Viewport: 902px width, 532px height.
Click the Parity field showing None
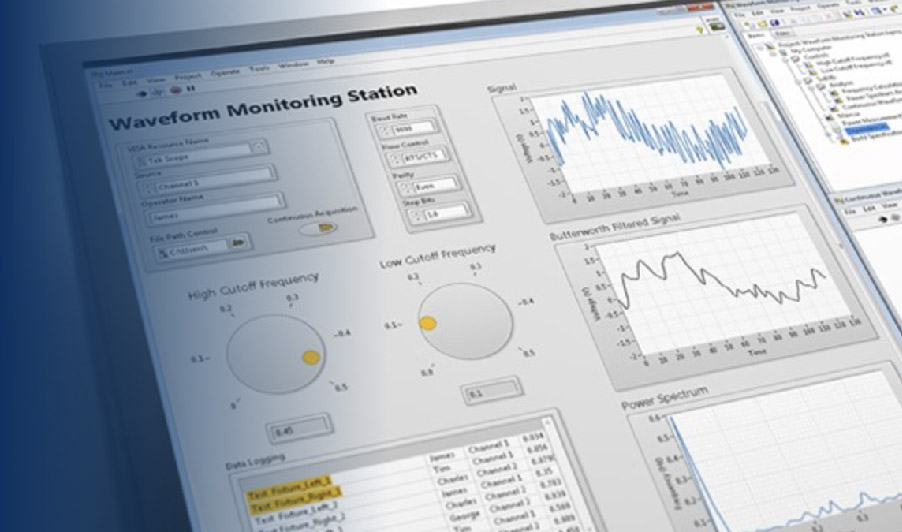pos(435,185)
